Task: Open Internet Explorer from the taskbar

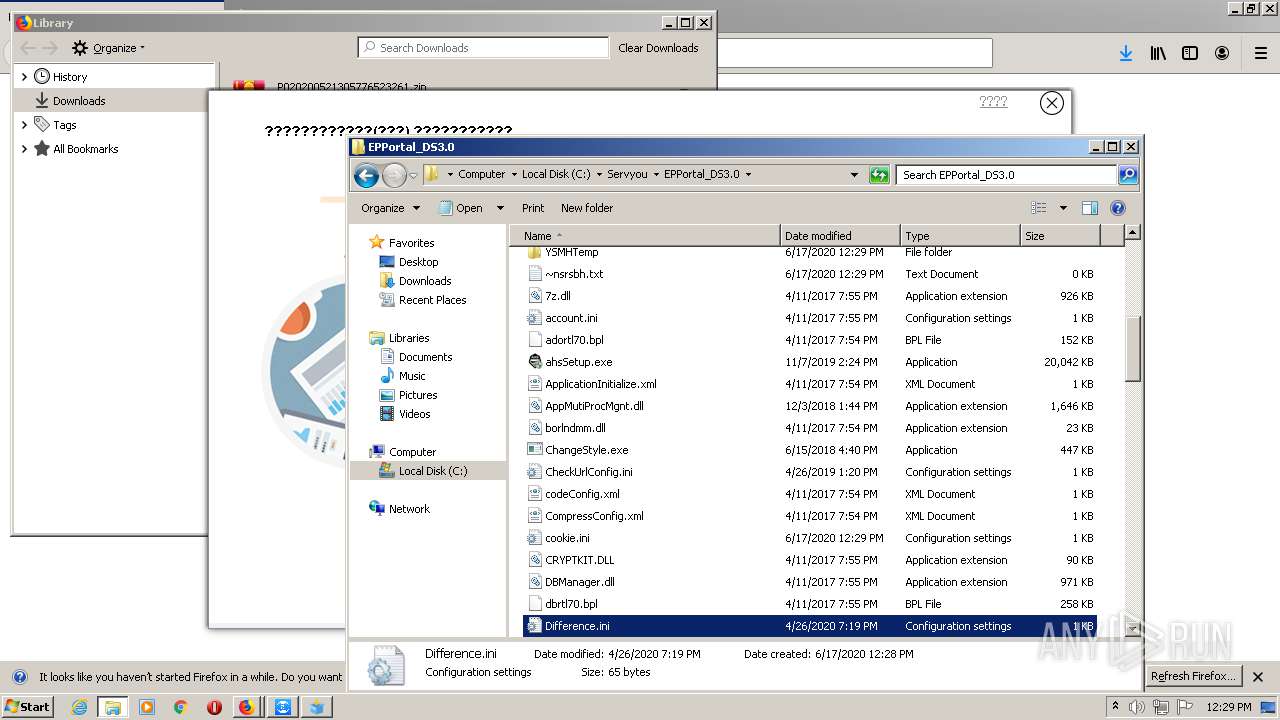Action: 79,707
